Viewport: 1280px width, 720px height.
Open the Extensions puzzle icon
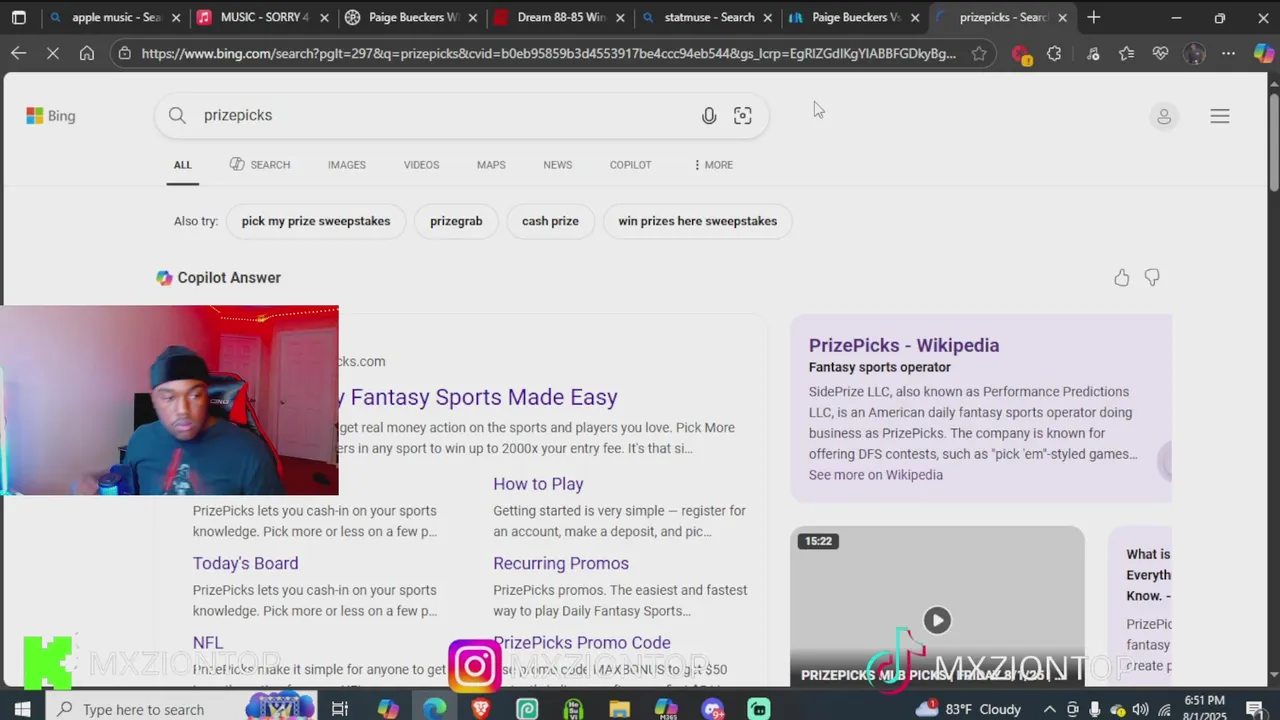tap(1054, 54)
